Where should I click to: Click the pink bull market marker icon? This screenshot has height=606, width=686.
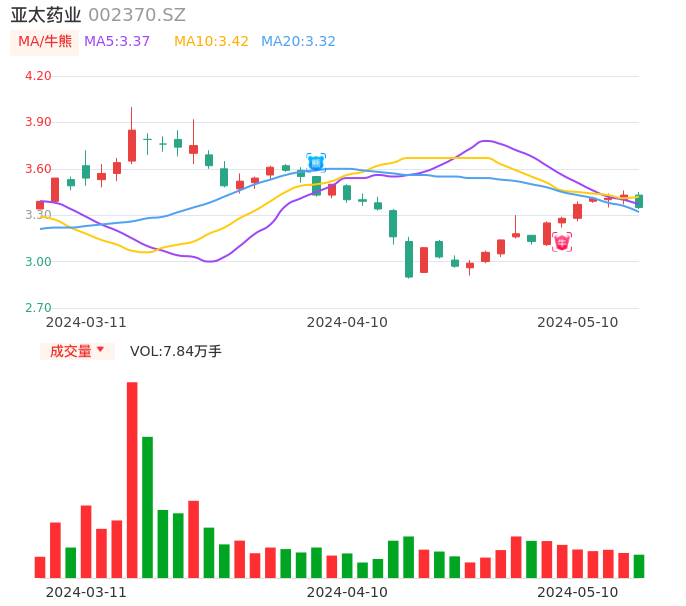(562, 242)
